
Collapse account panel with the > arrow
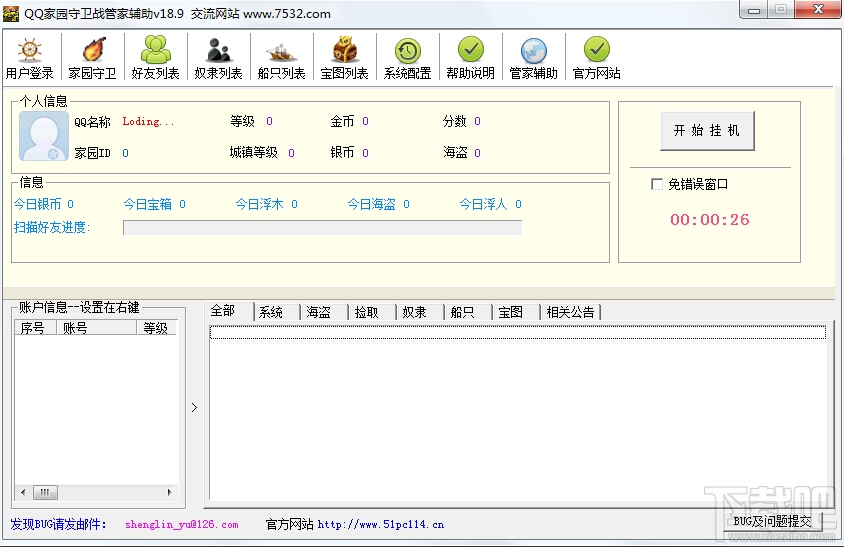coord(194,408)
